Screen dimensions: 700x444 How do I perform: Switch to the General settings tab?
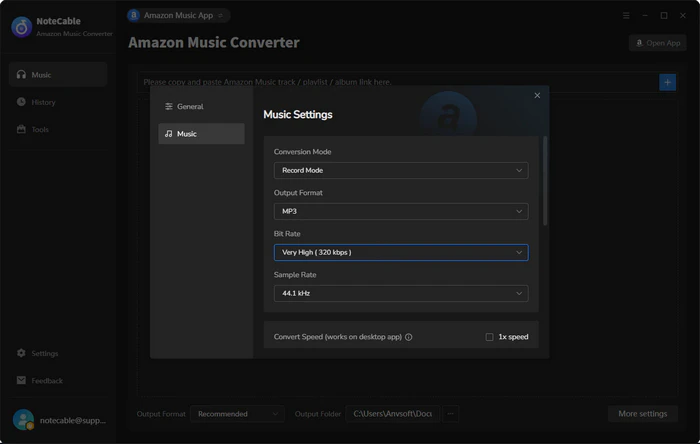pos(201,106)
